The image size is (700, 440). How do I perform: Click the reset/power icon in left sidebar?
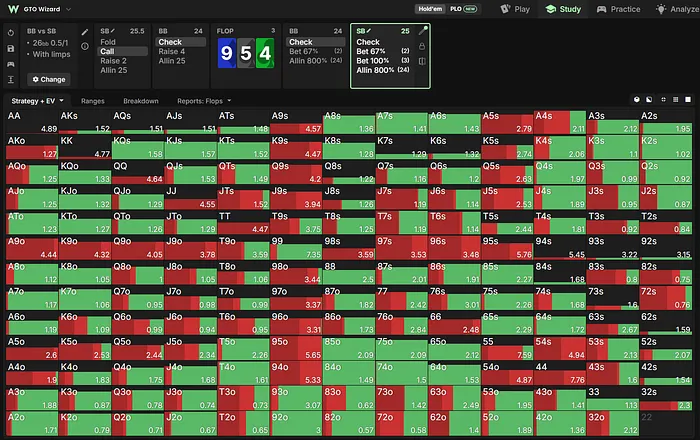[x=11, y=33]
